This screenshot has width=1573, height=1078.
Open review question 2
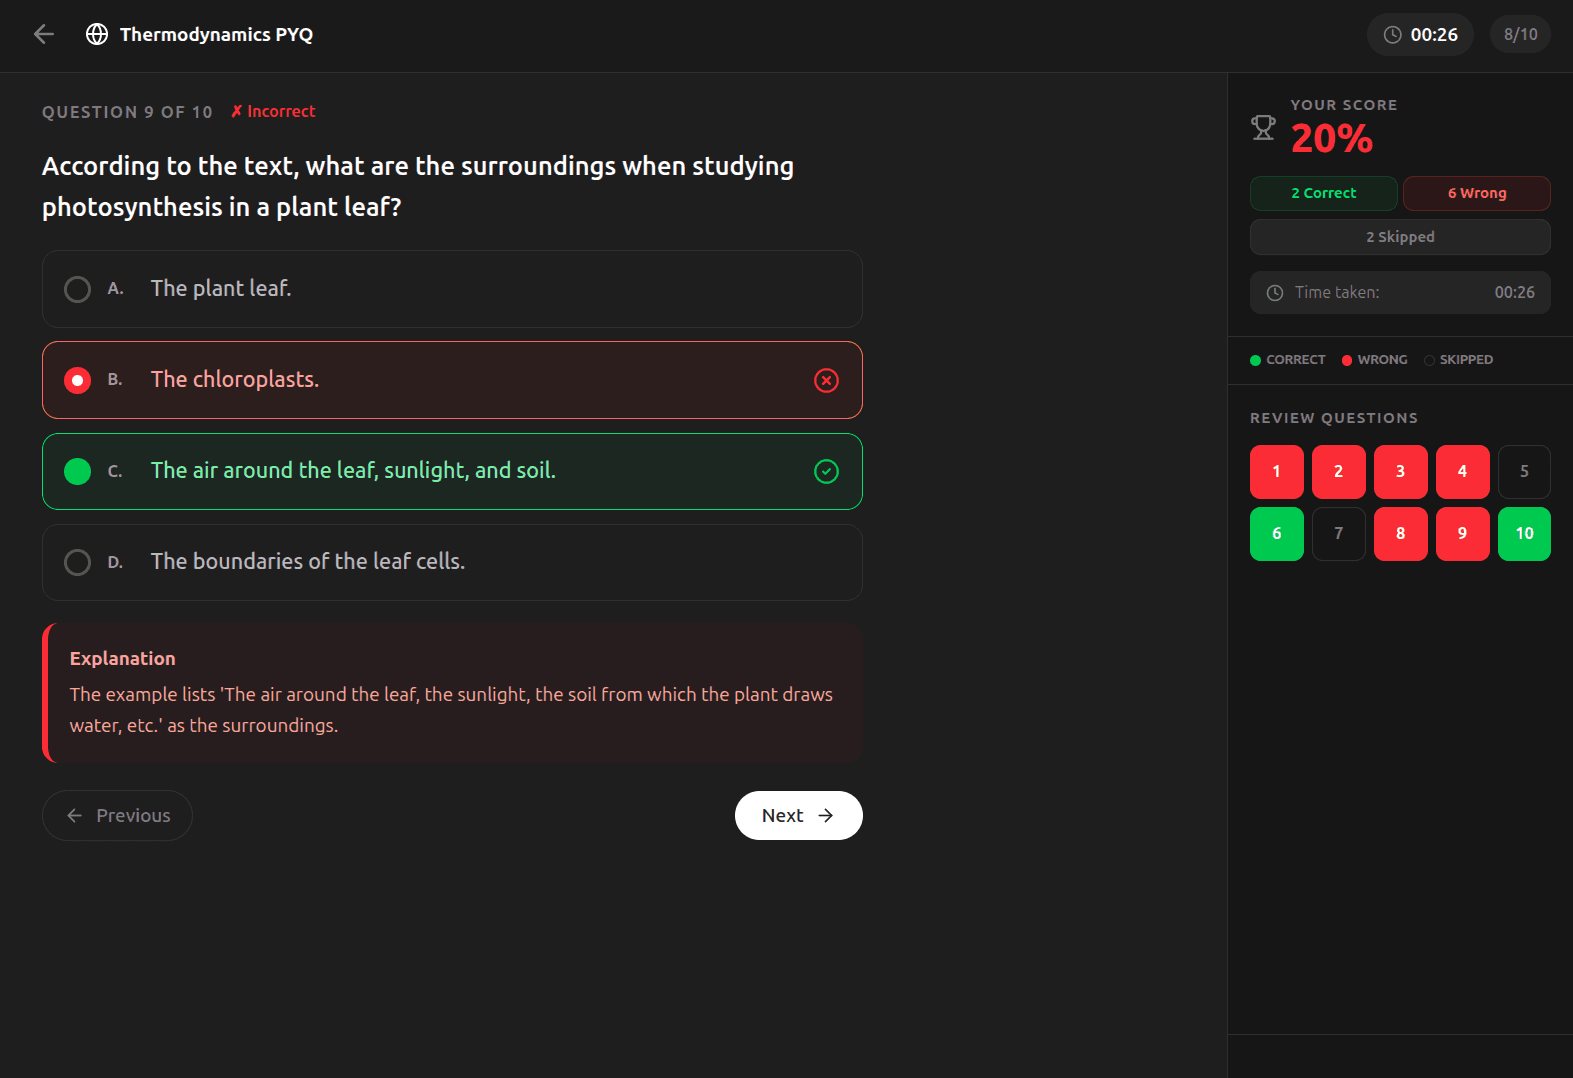[x=1339, y=472]
